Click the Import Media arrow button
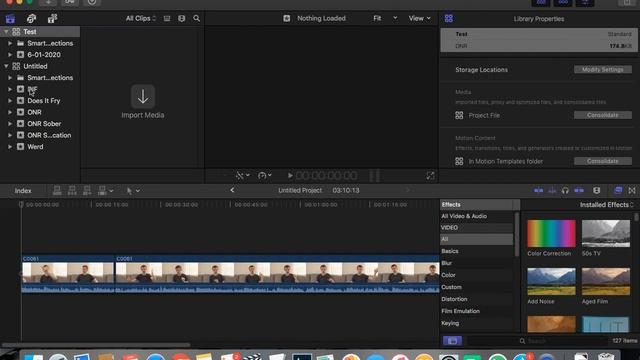Image resolution: width=640 pixels, height=360 pixels. click(x=143, y=96)
